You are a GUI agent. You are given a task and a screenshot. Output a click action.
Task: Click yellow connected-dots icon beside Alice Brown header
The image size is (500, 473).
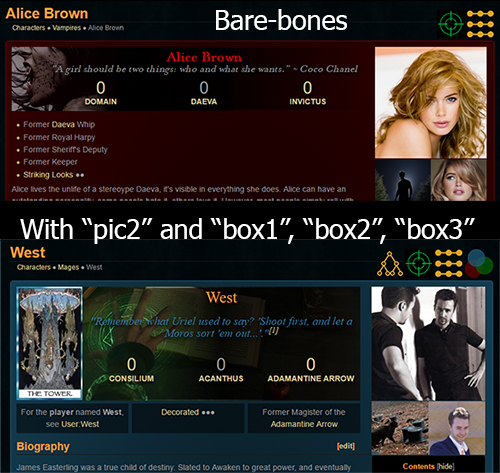480,24
